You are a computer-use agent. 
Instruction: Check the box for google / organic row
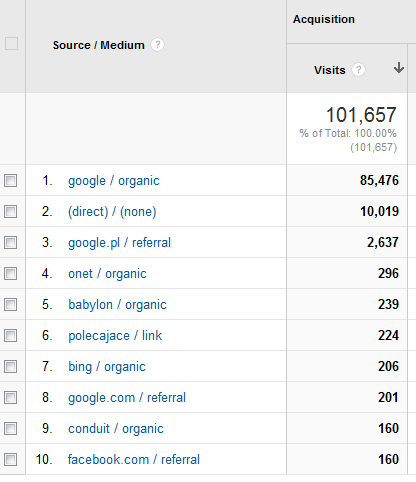tap(10, 180)
